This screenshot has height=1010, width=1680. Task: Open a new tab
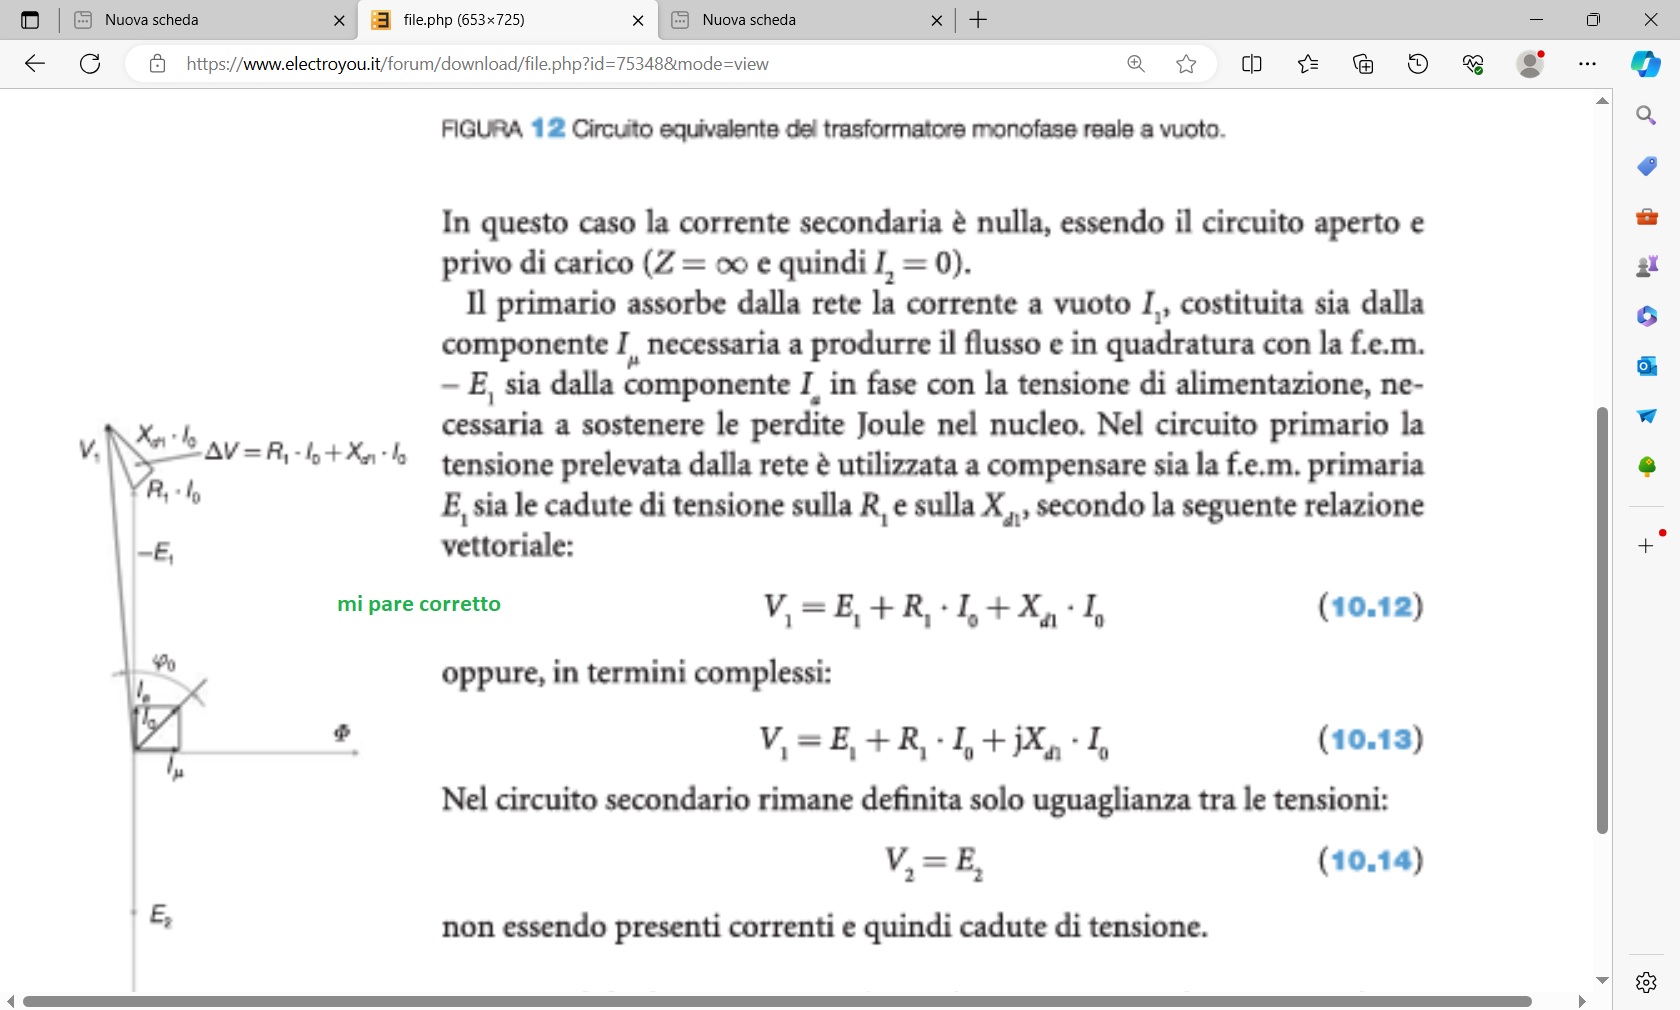(979, 20)
